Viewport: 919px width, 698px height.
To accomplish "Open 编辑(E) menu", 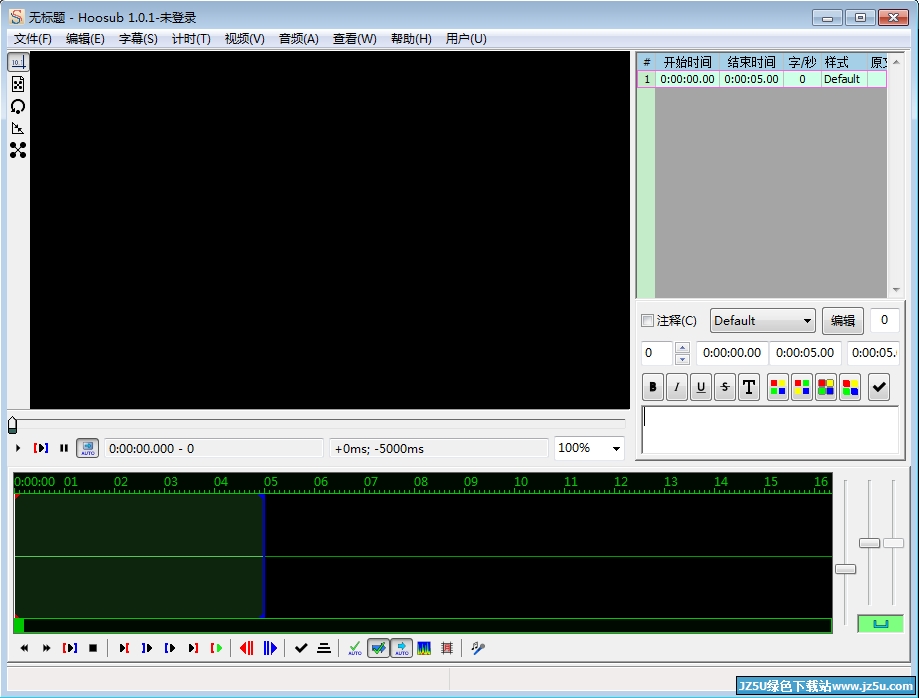I will (x=85, y=39).
